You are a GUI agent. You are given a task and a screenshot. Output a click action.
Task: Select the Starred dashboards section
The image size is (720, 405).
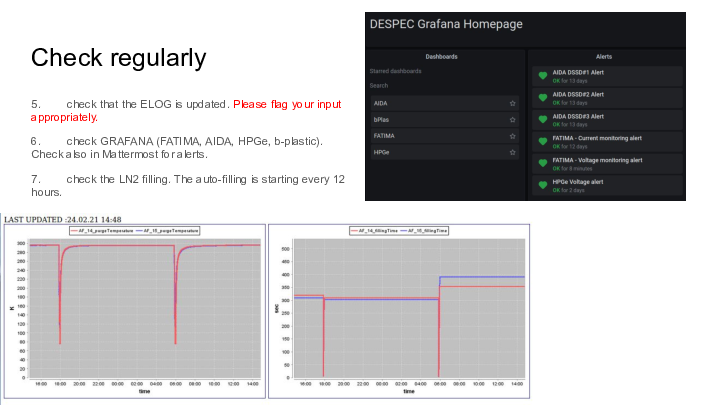coord(395,71)
